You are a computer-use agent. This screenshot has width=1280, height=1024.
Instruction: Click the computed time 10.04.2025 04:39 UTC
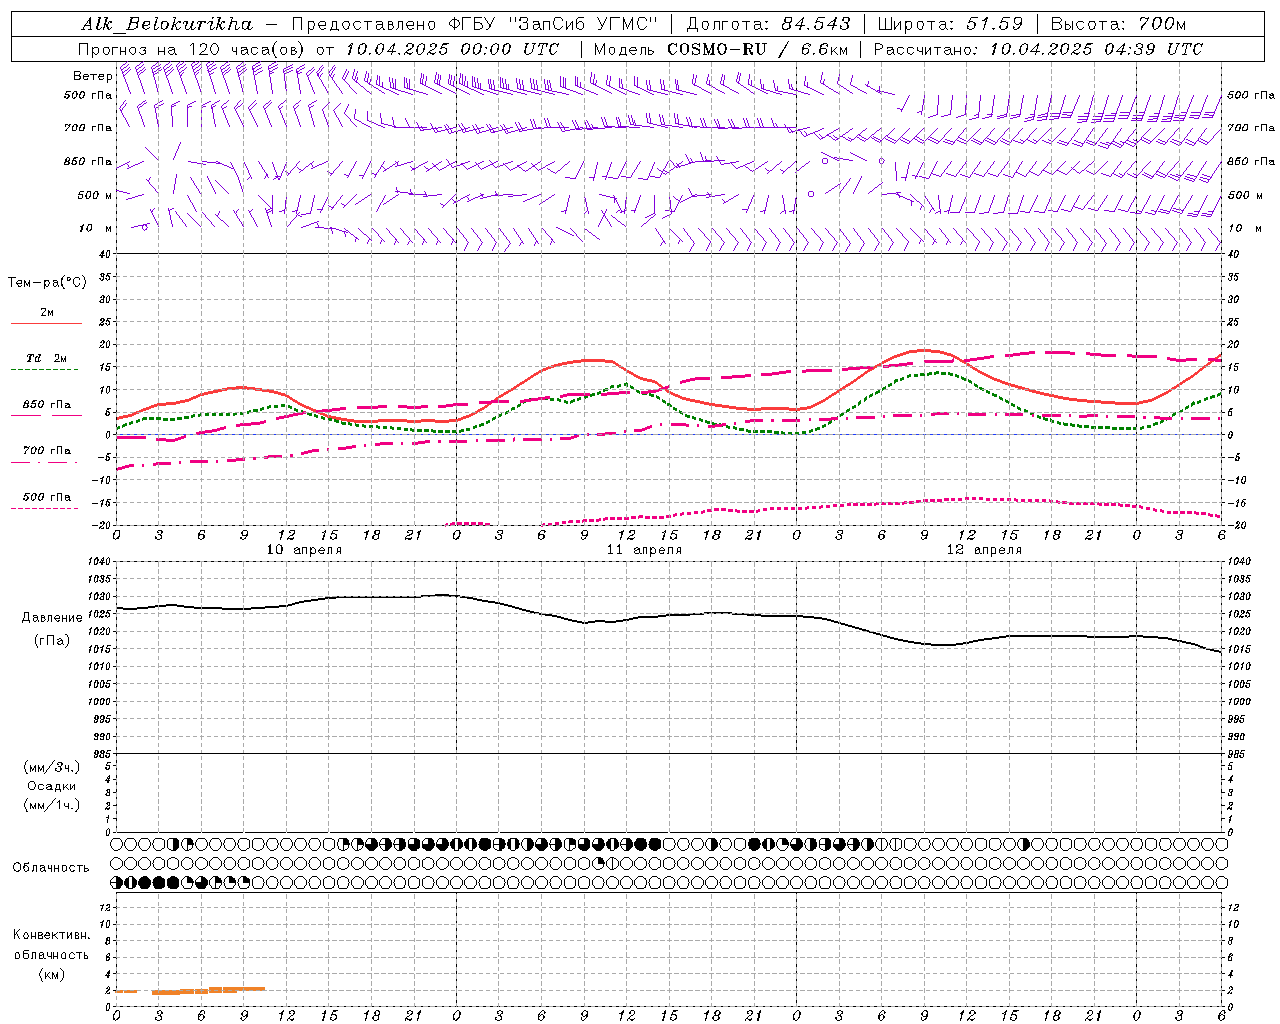[x=1096, y=49]
